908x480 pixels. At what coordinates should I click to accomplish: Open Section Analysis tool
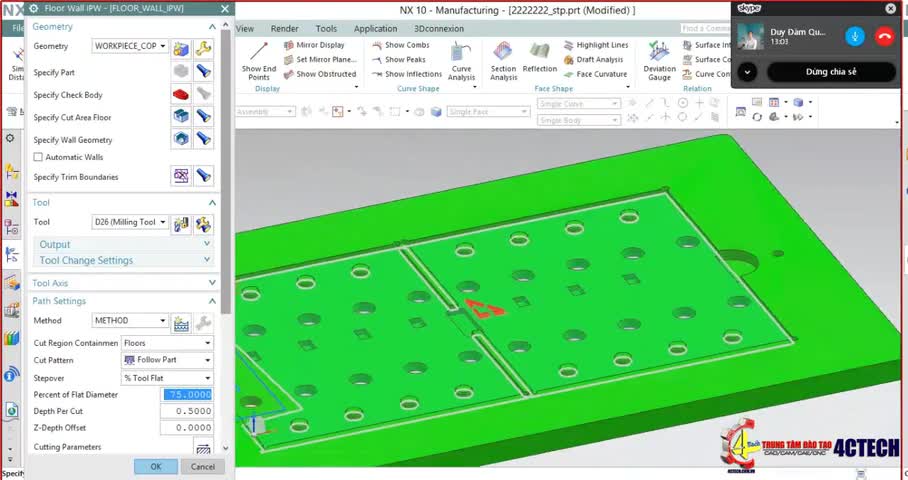[x=503, y=61]
